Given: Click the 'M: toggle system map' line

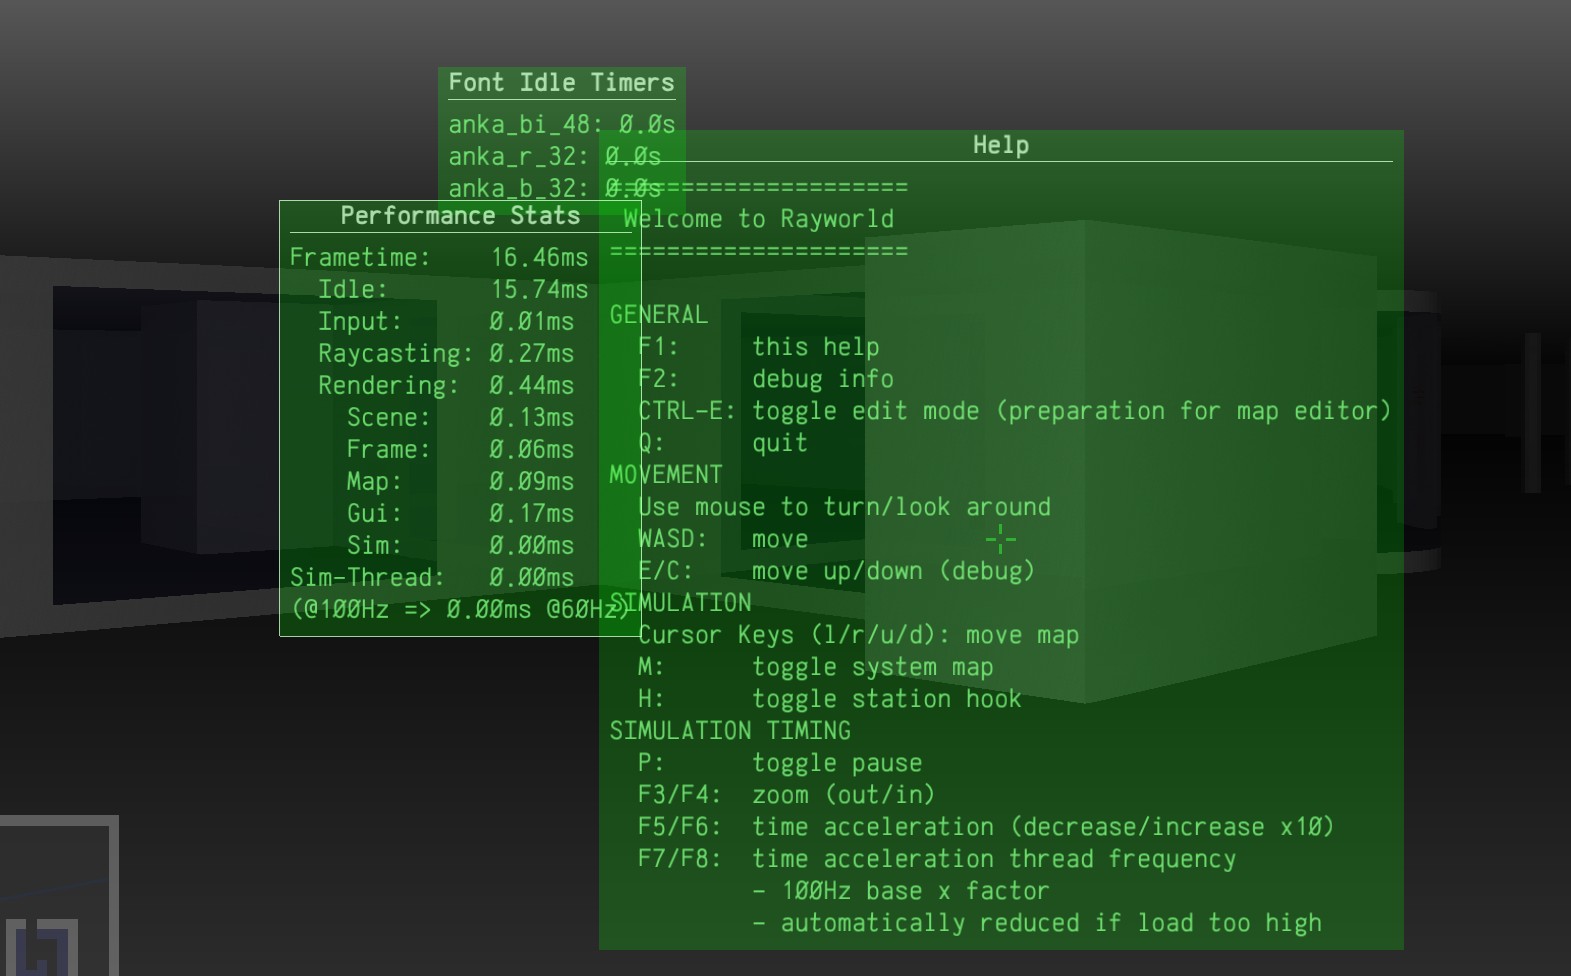Looking at the screenshot, I should click(815, 667).
